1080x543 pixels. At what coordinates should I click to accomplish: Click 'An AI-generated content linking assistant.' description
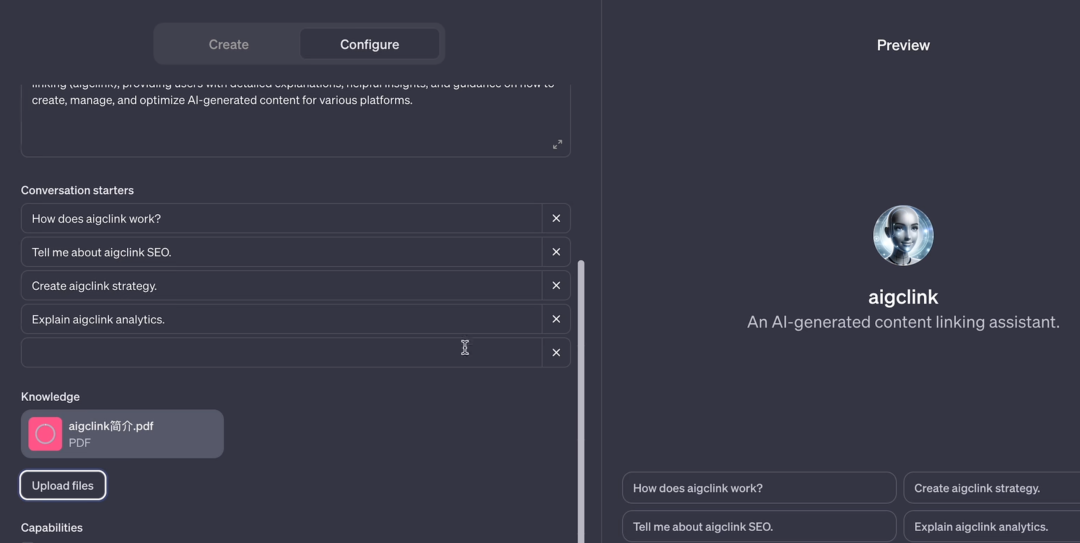coord(903,322)
